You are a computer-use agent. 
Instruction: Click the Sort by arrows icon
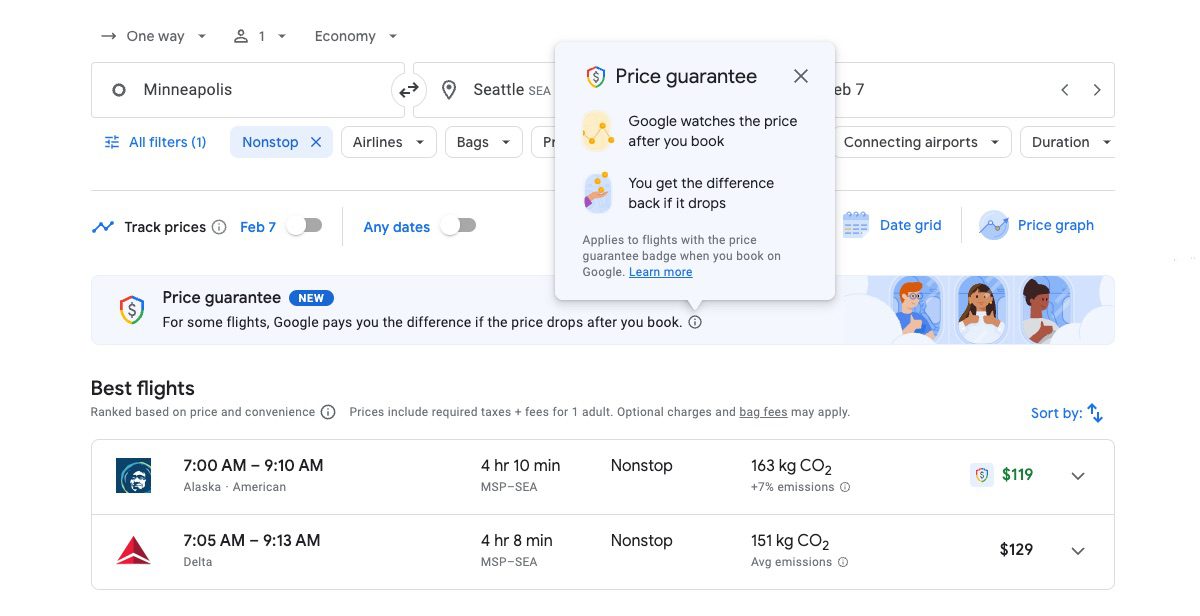pos(1094,412)
